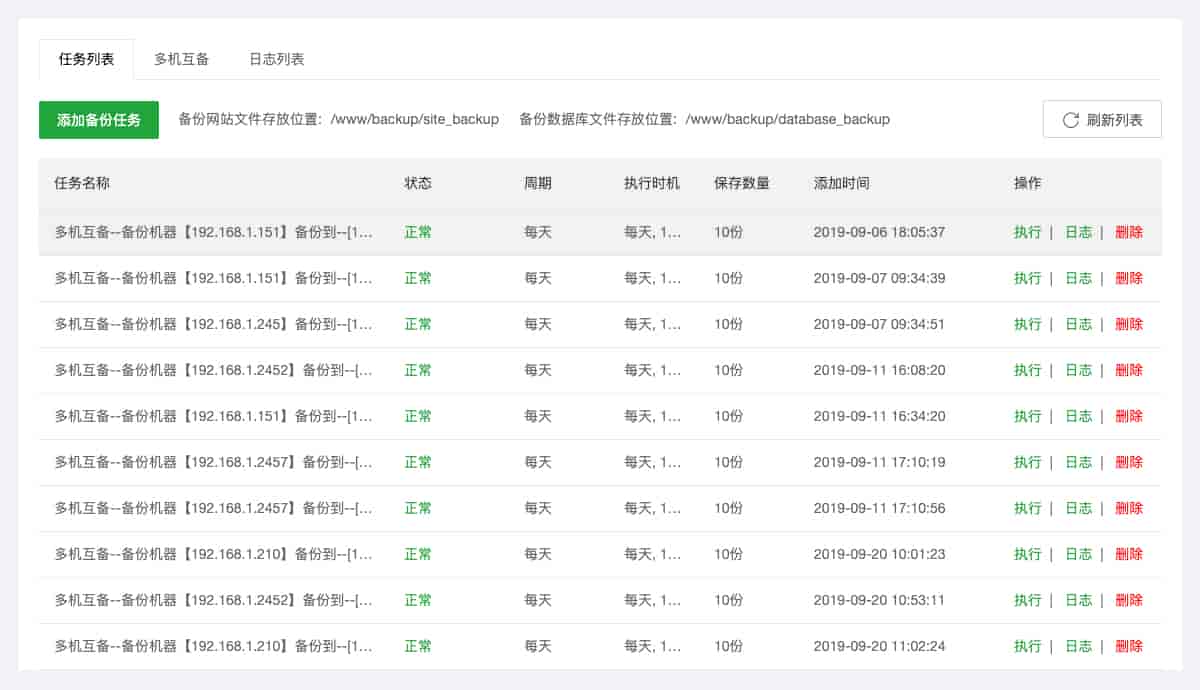The image size is (1200, 690).
Task: Switch to the 多机互备 tab
Action: [182, 59]
